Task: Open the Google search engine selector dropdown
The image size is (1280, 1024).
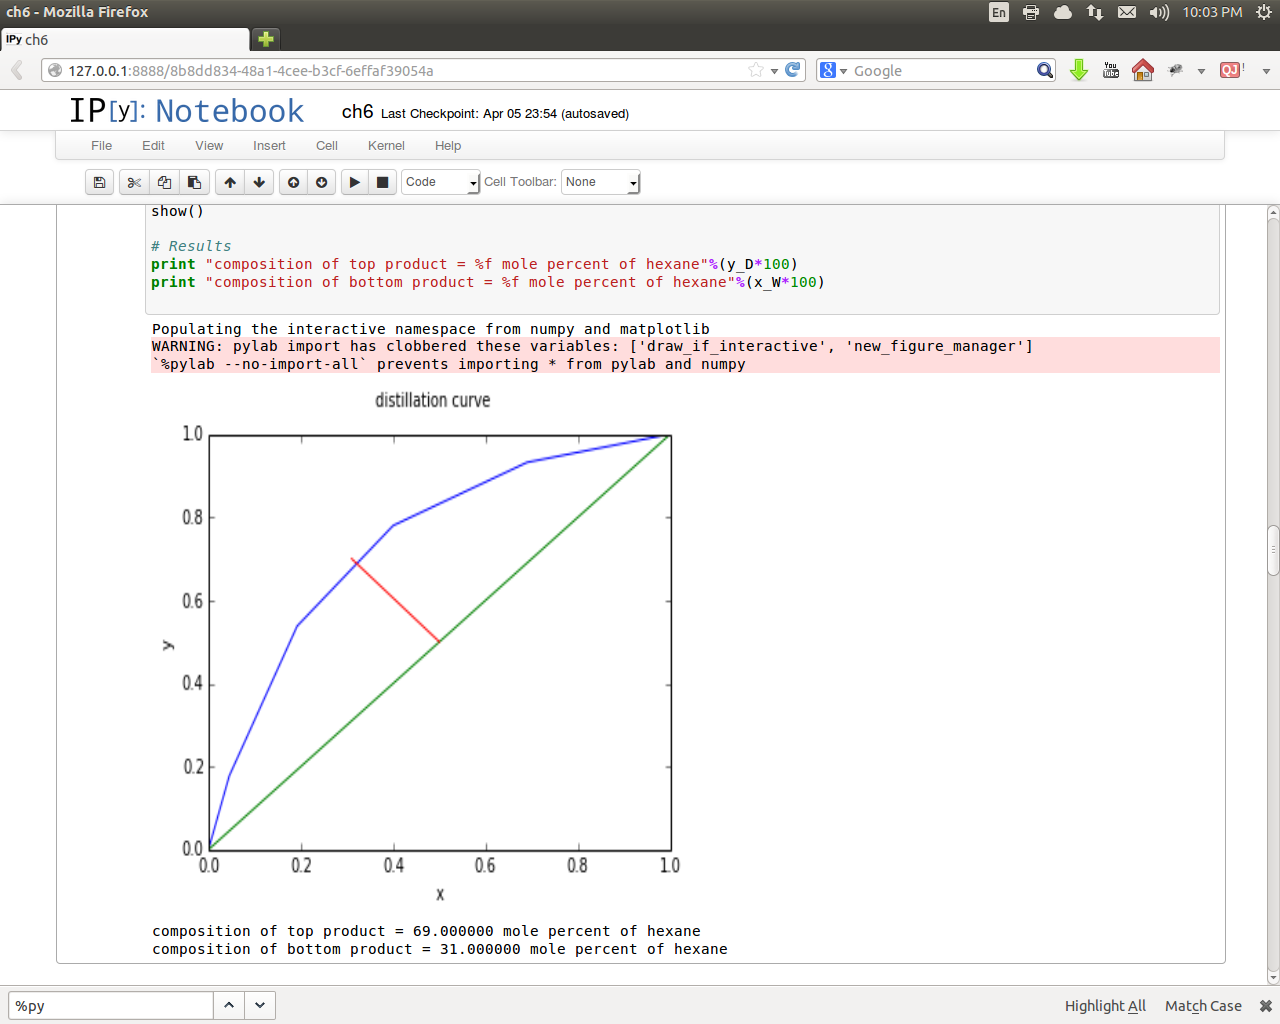Action: pyautogui.click(x=833, y=70)
